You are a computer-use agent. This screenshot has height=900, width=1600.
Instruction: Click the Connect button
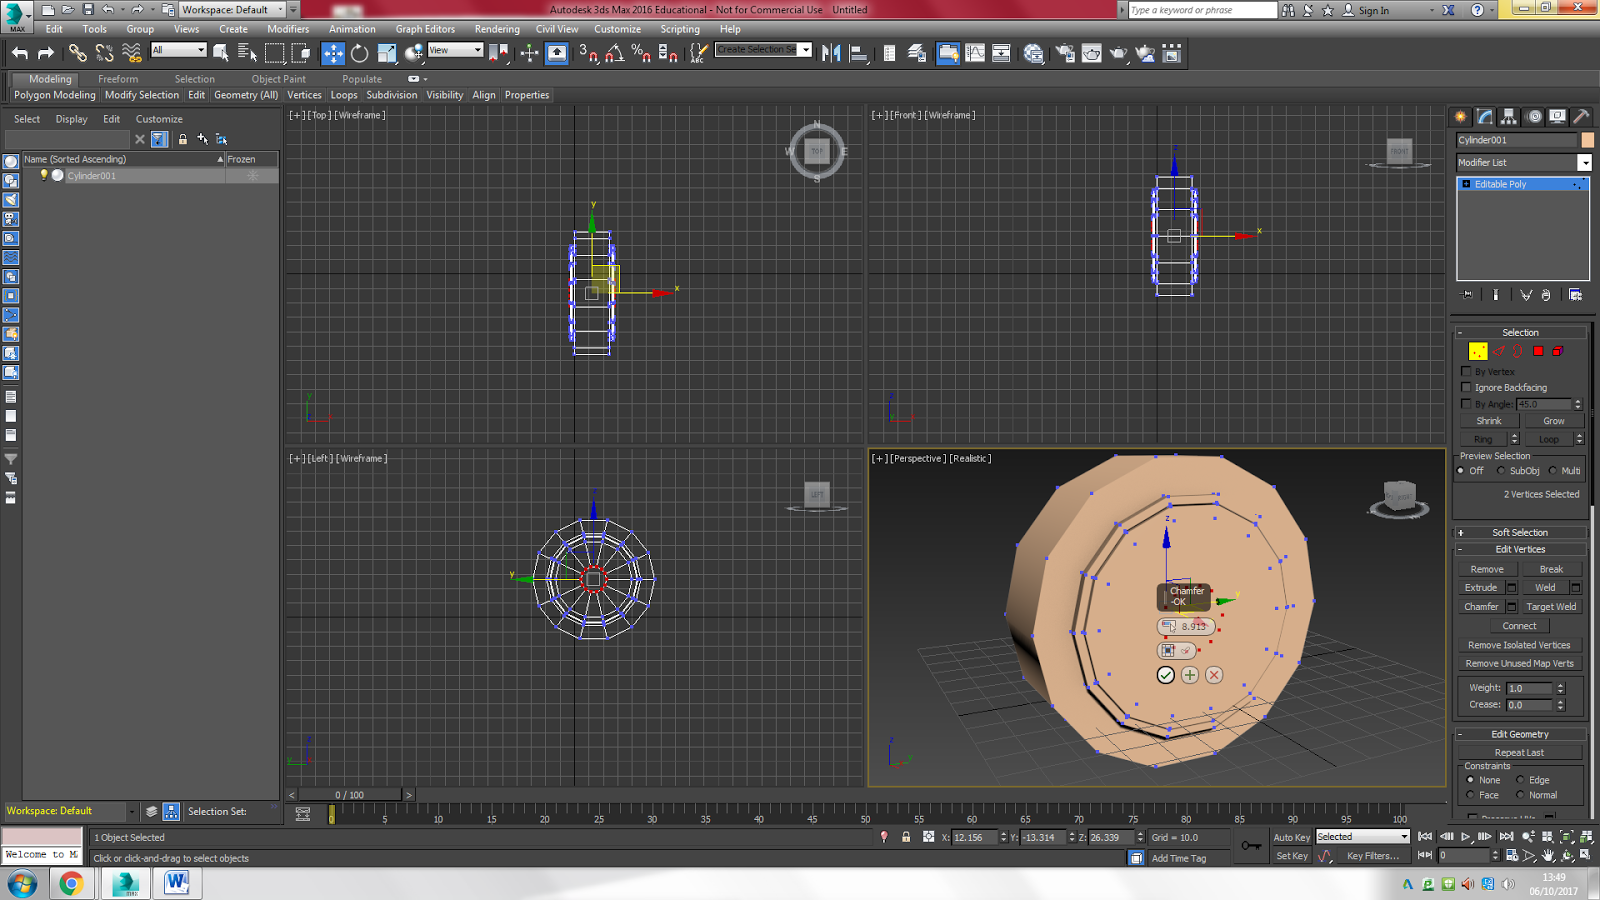(1519, 626)
